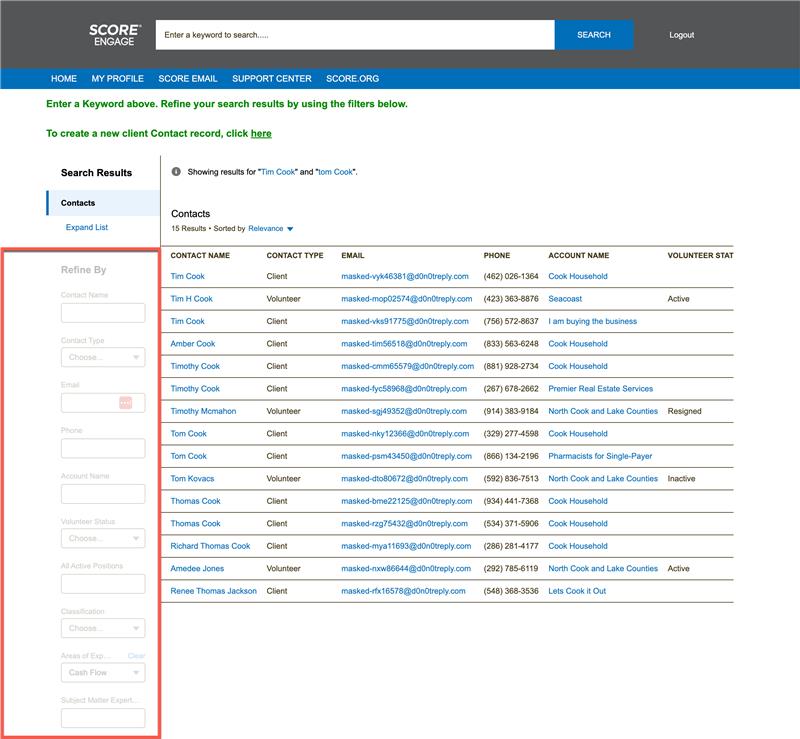Screen dimensions: 800x739
Task: Open SCORE EMAIL in the navigation bar
Action: pos(188,79)
